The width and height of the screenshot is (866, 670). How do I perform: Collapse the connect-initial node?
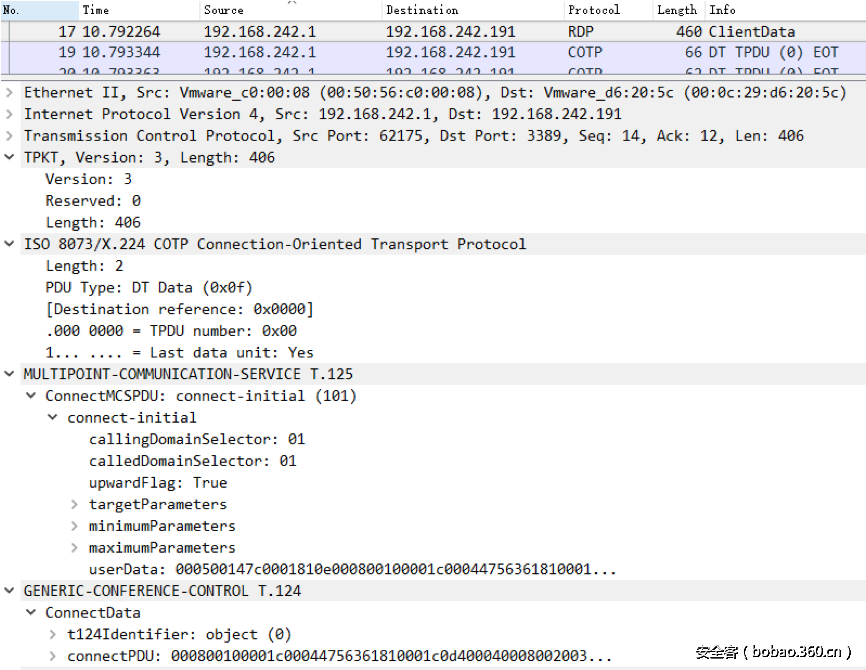tap(53, 418)
